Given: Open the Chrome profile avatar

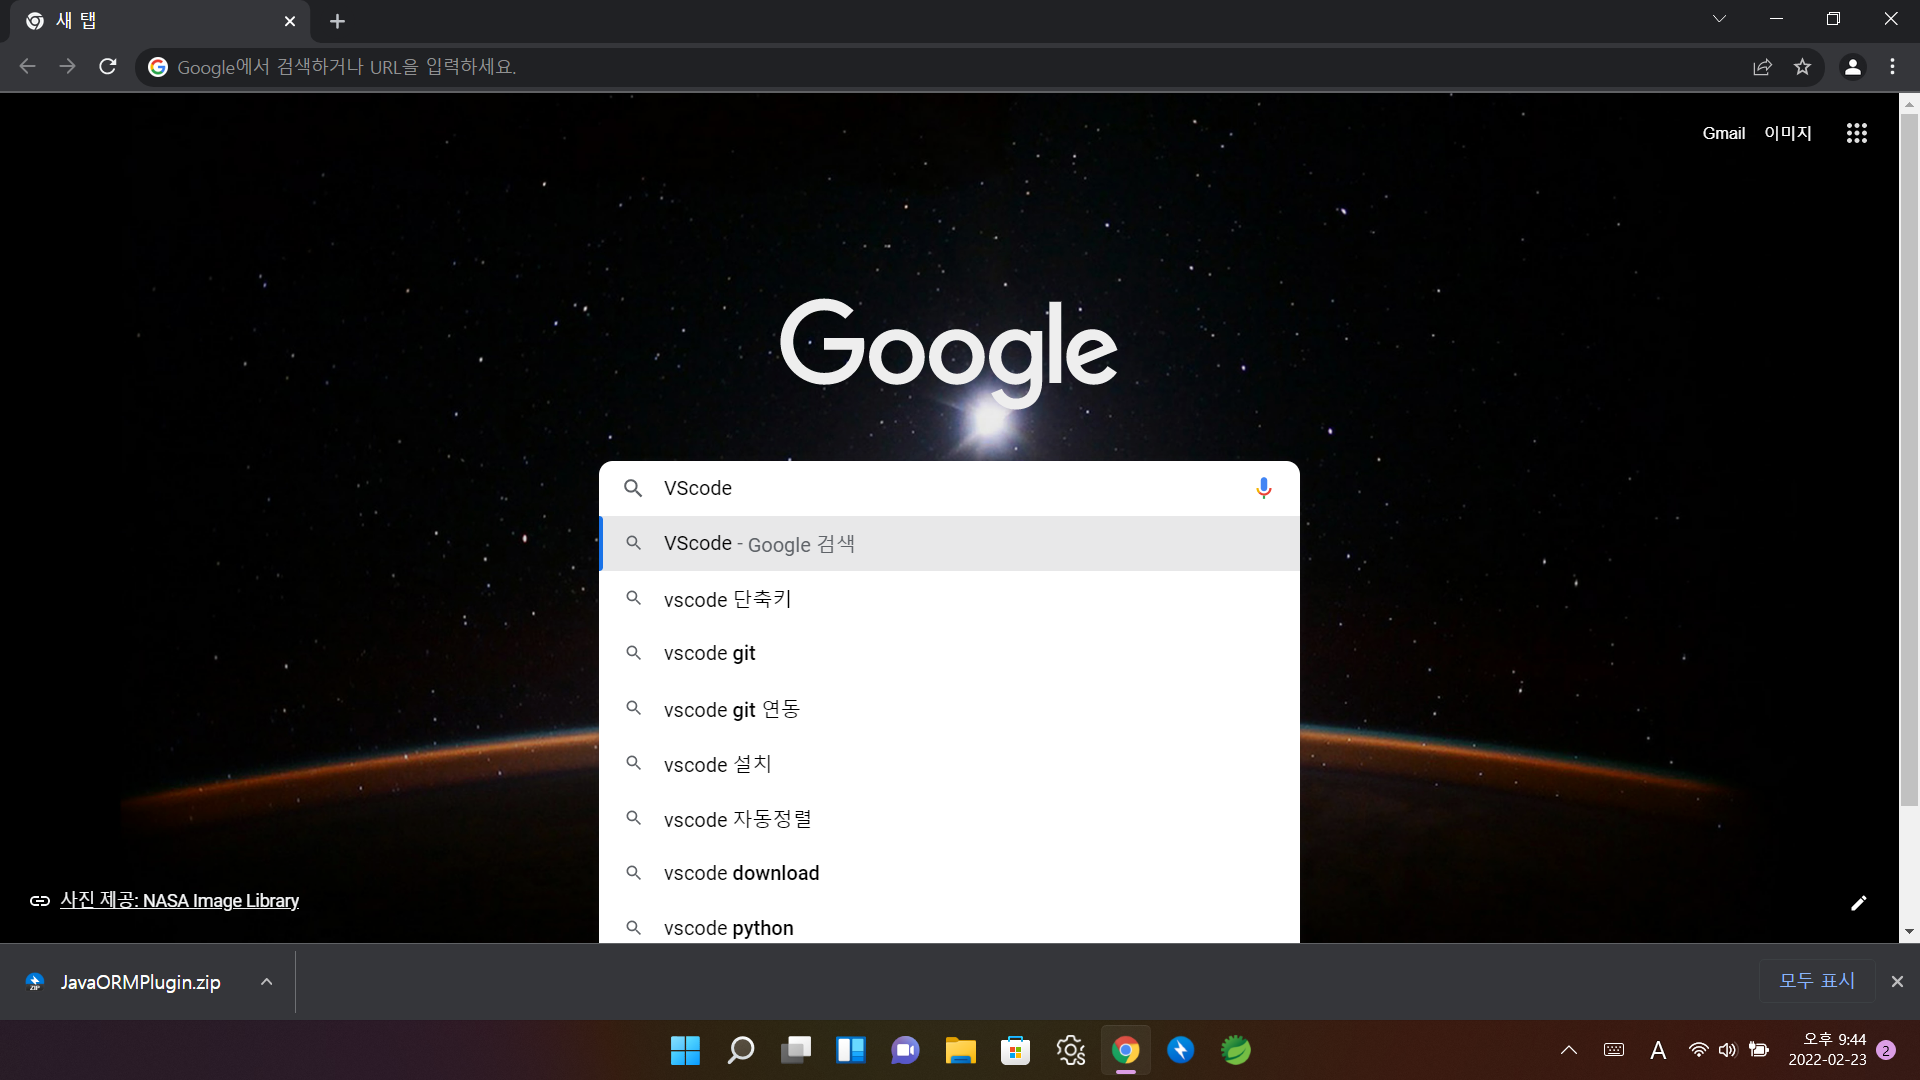Looking at the screenshot, I should tap(1852, 67).
